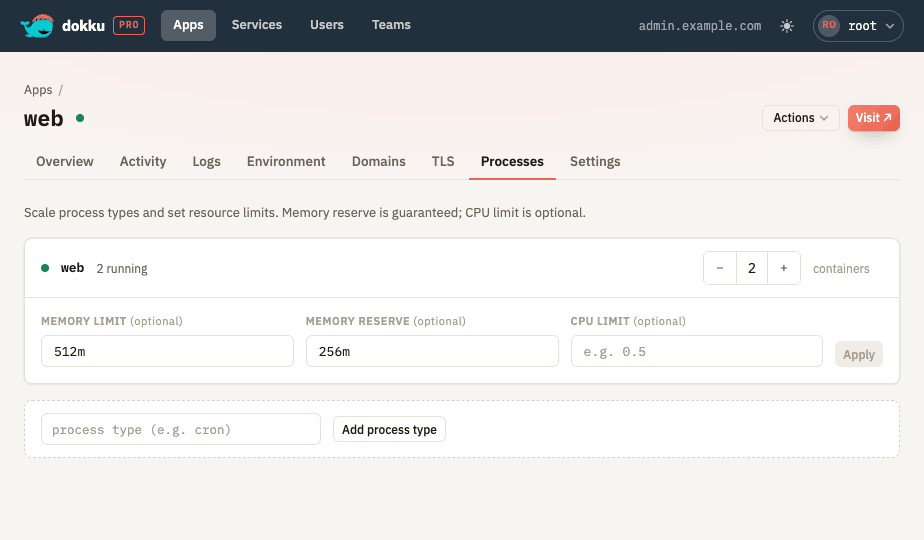Toggle the light/dark theme sun icon
Viewport: 924px width, 540px height.
787,26
